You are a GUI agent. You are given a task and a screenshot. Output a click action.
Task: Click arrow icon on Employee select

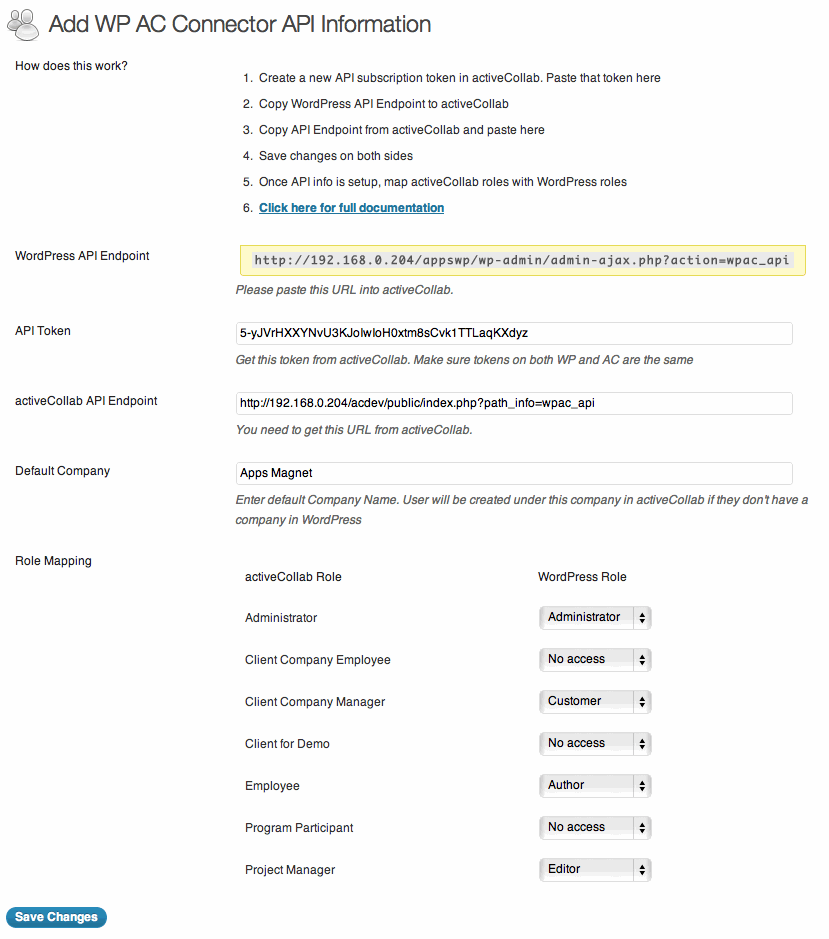[642, 786]
